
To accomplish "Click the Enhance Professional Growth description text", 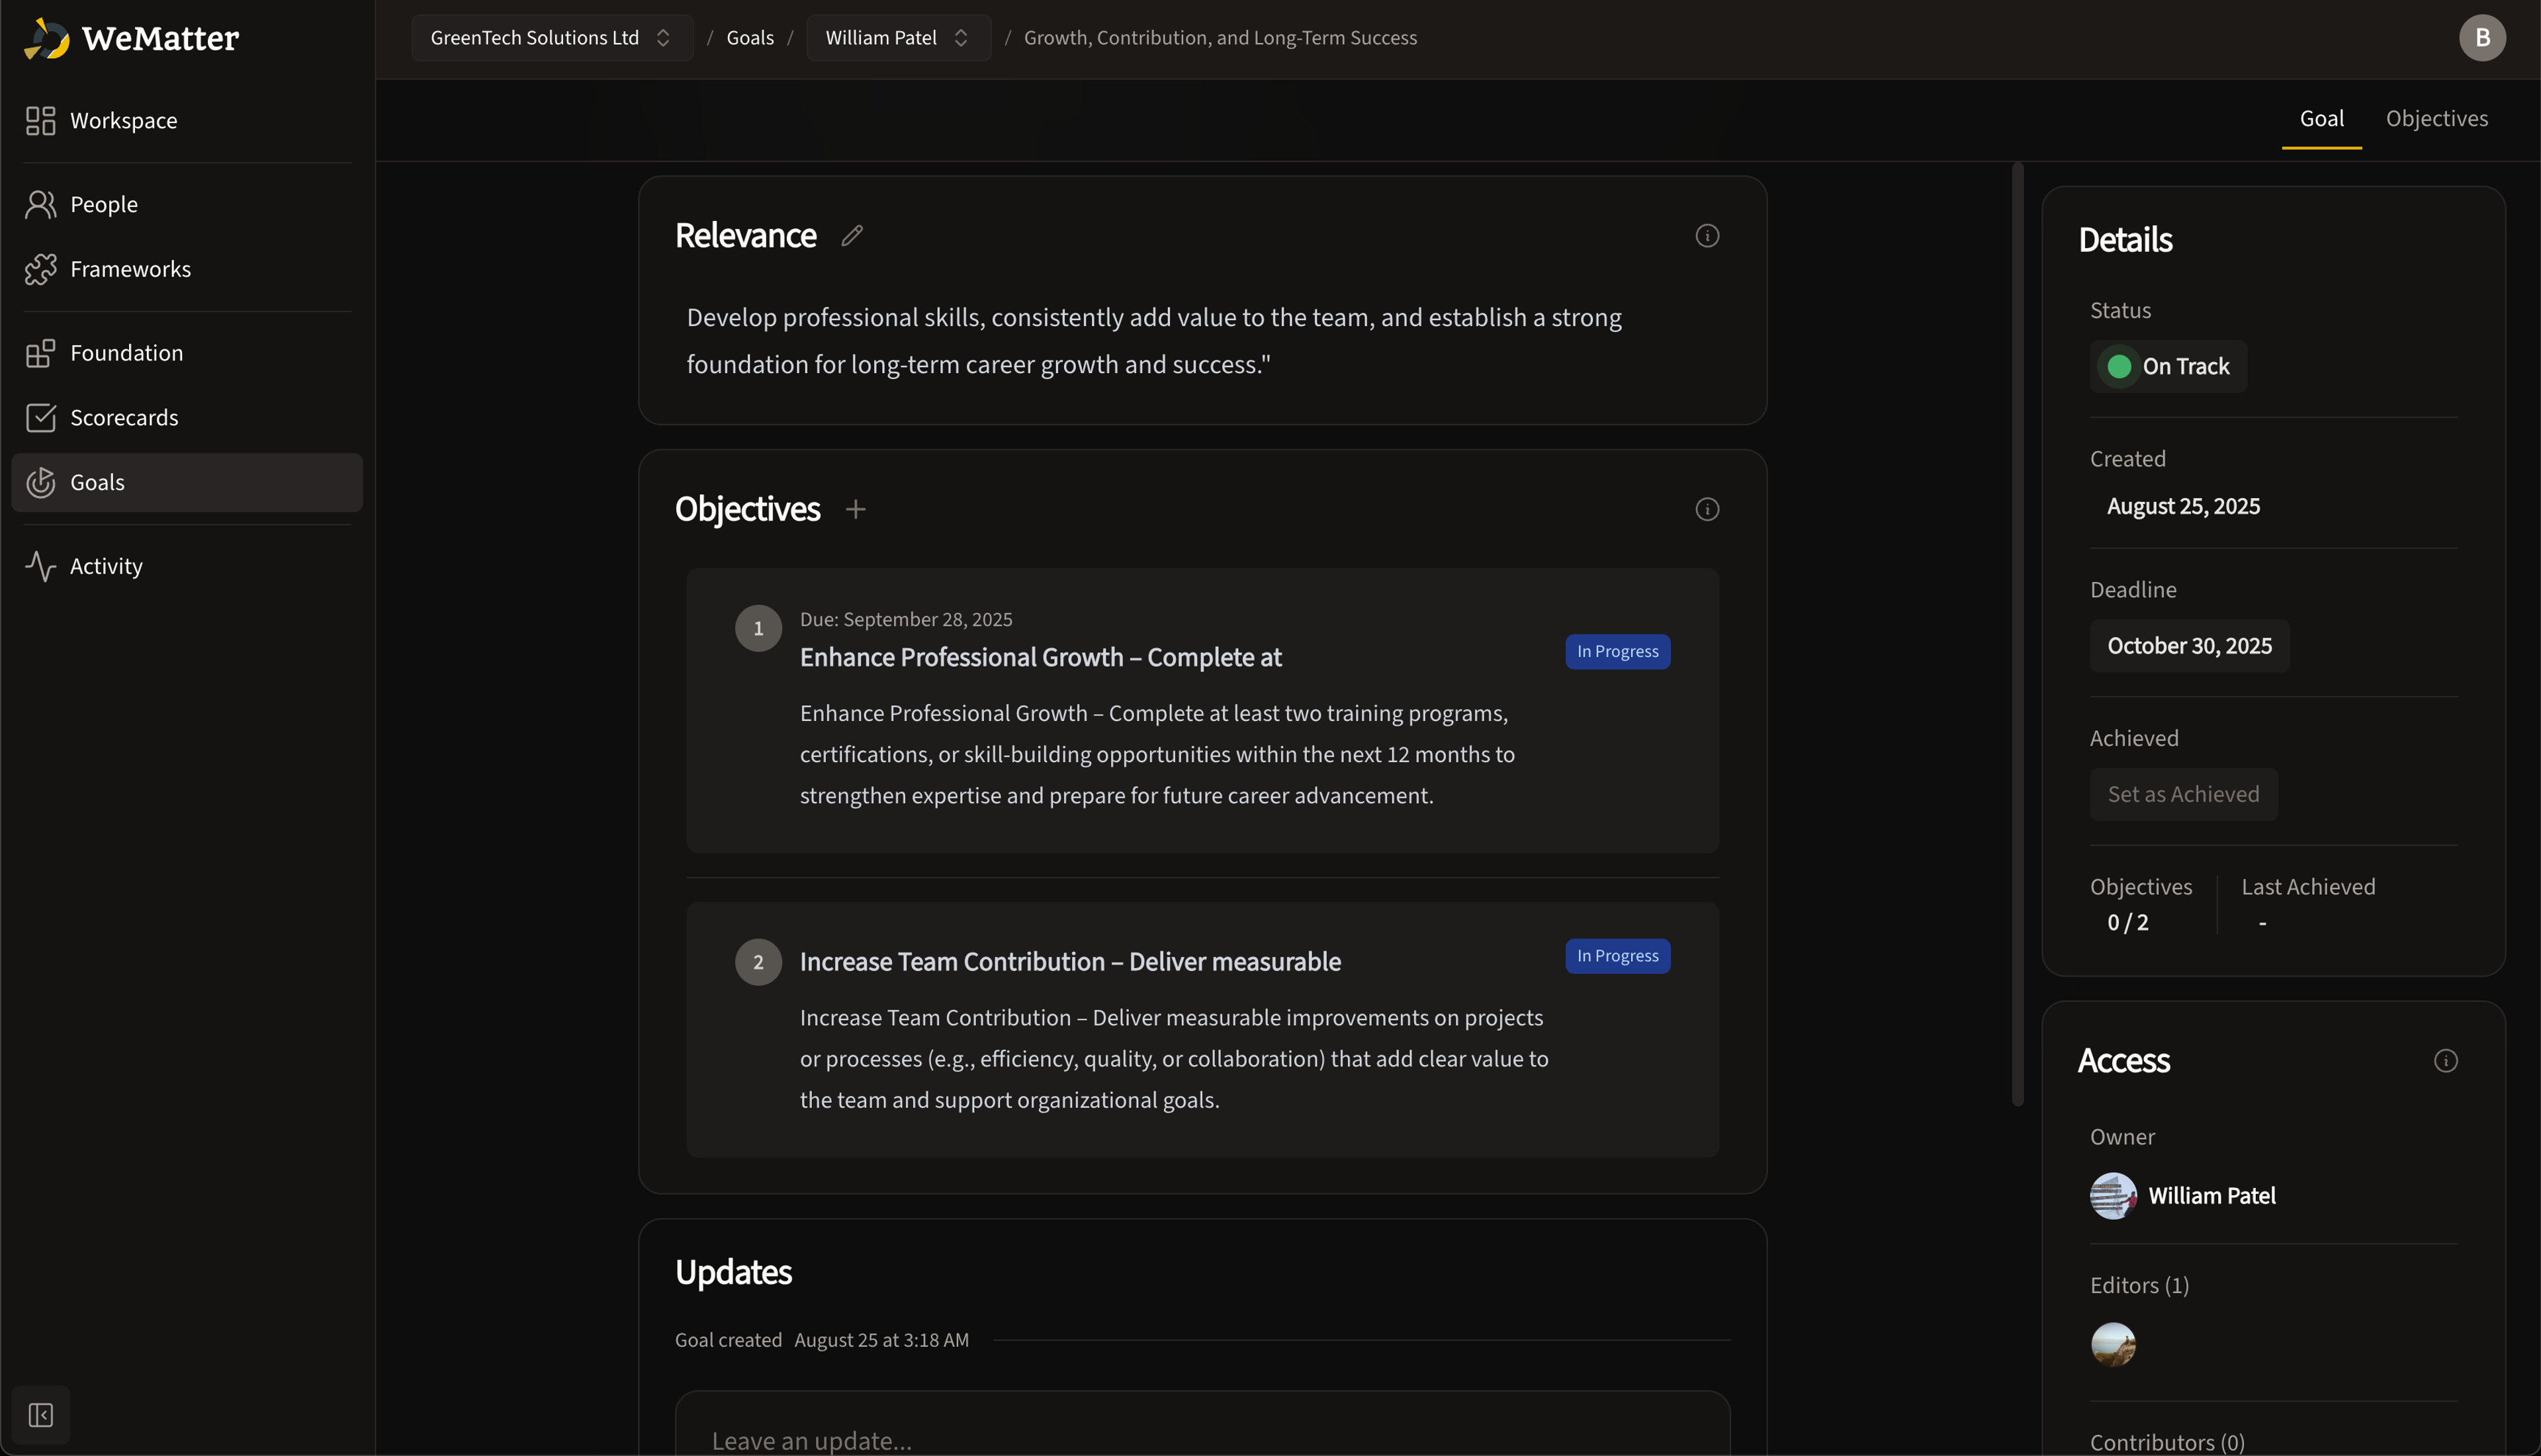I will [x=1157, y=755].
